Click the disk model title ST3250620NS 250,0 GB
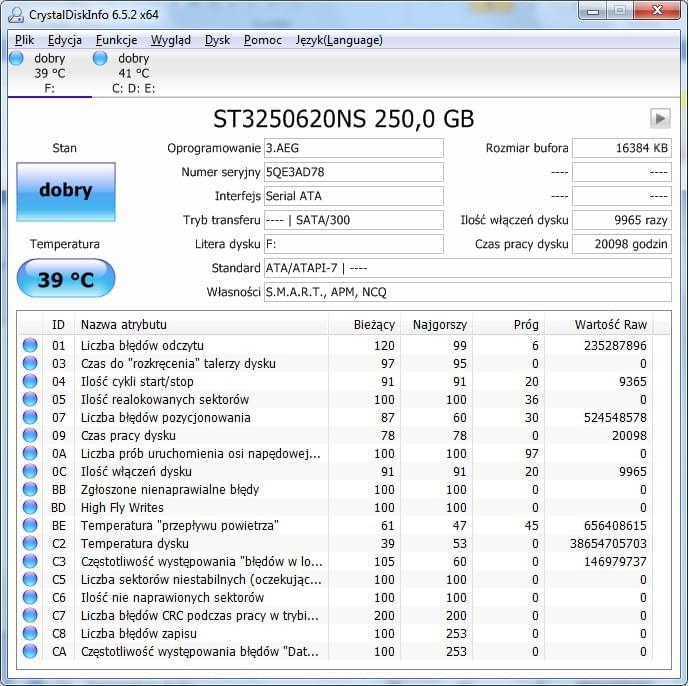This screenshot has height=686, width=689. click(344, 119)
